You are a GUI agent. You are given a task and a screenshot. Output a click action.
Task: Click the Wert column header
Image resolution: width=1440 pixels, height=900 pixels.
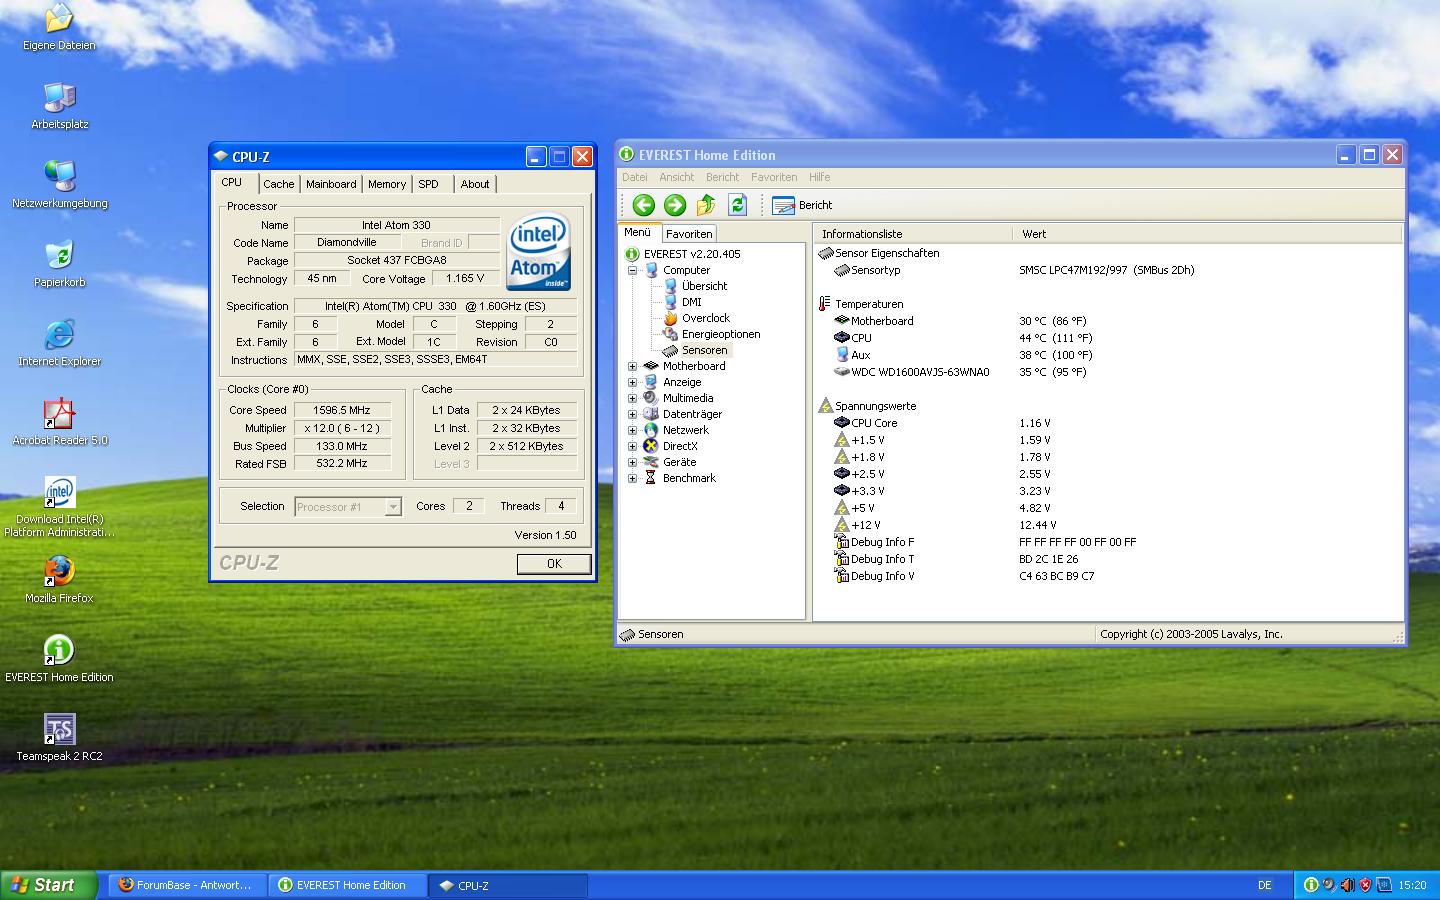point(1207,234)
